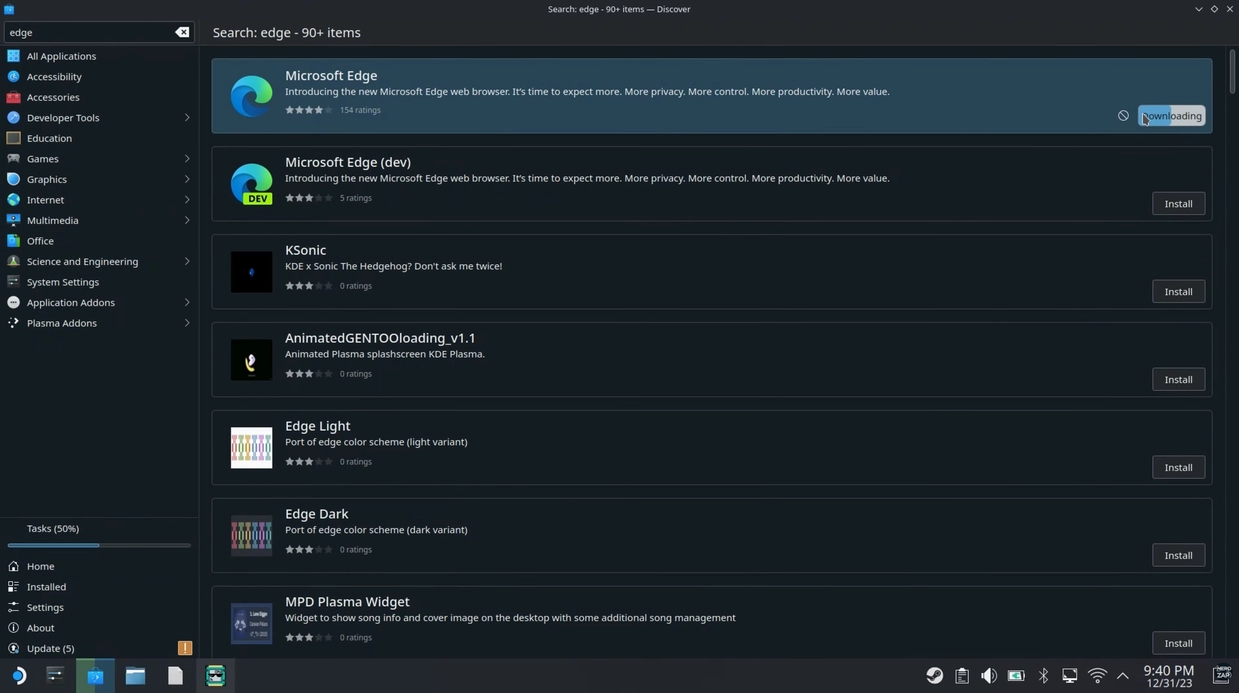Go to the Update (5) section
The image size is (1239, 693).
point(50,648)
